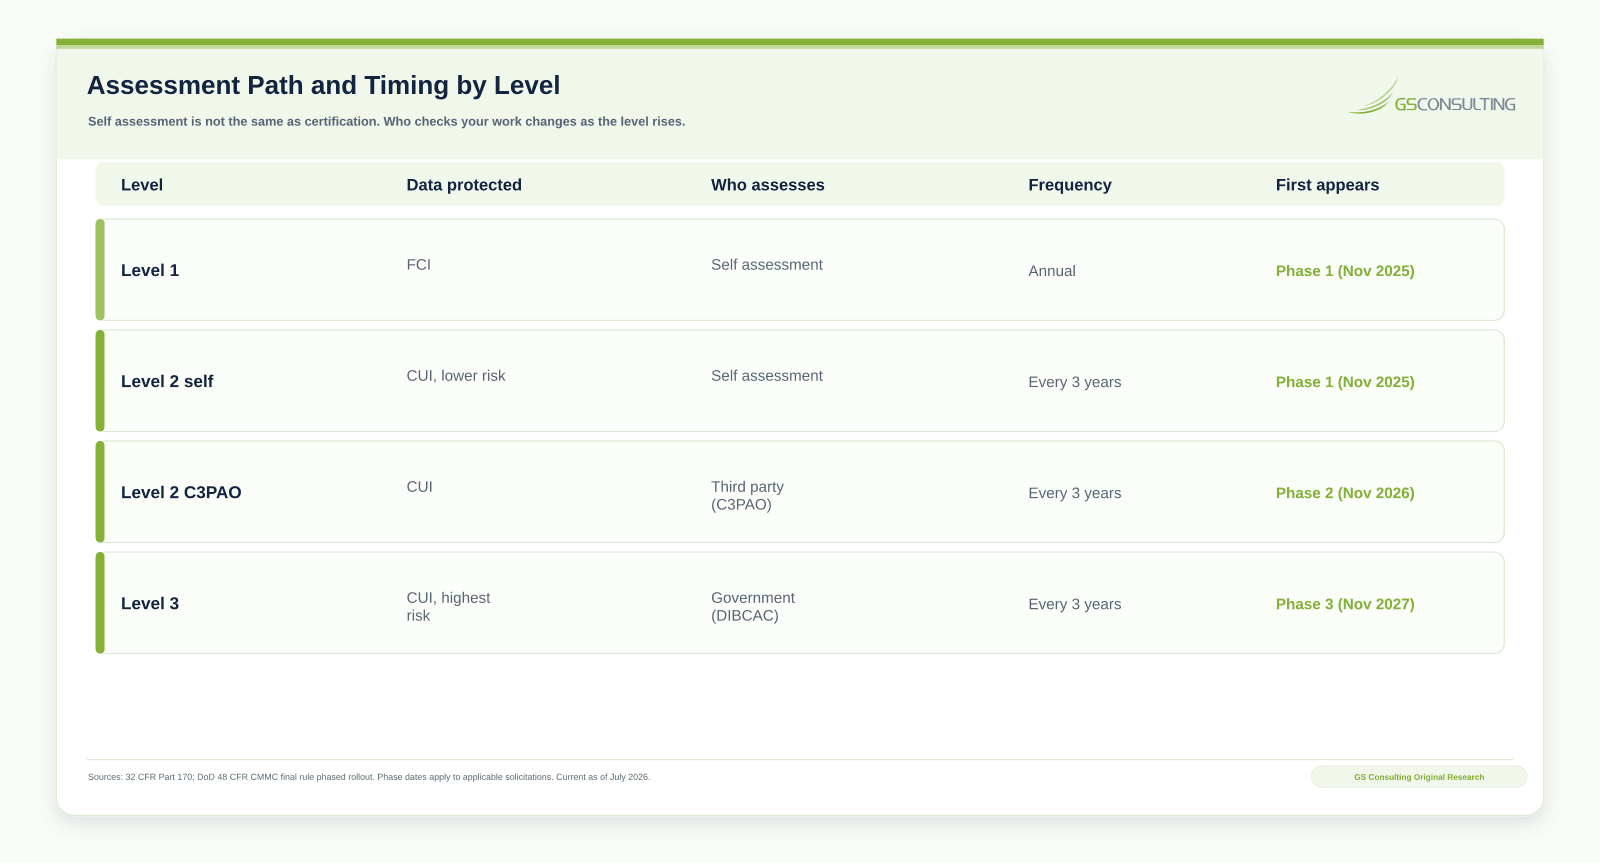Viewport: 1600px width, 863px height.
Task: Click Self assessment in Level 2 self row
Action: click(x=767, y=376)
